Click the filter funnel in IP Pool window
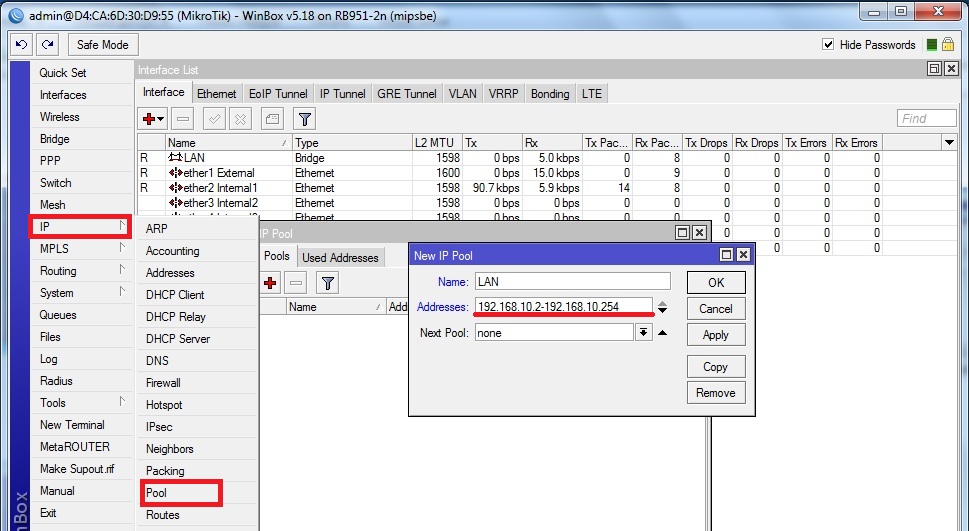 tap(327, 283)
